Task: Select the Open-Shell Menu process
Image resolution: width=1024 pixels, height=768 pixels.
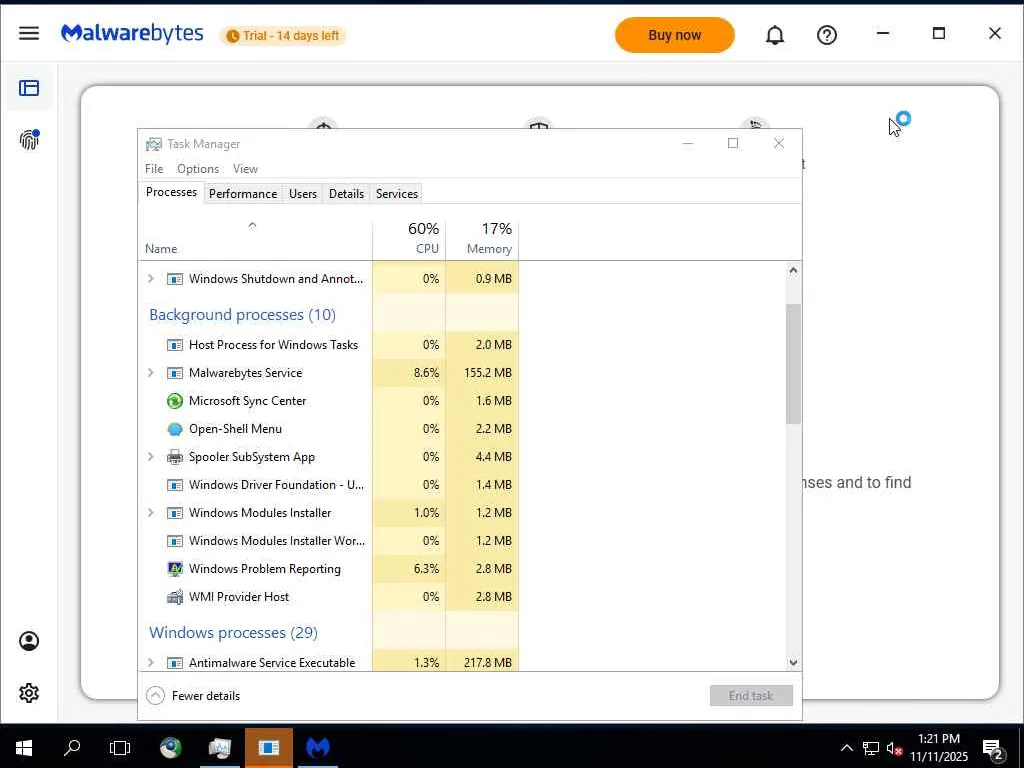Action: 328,428
